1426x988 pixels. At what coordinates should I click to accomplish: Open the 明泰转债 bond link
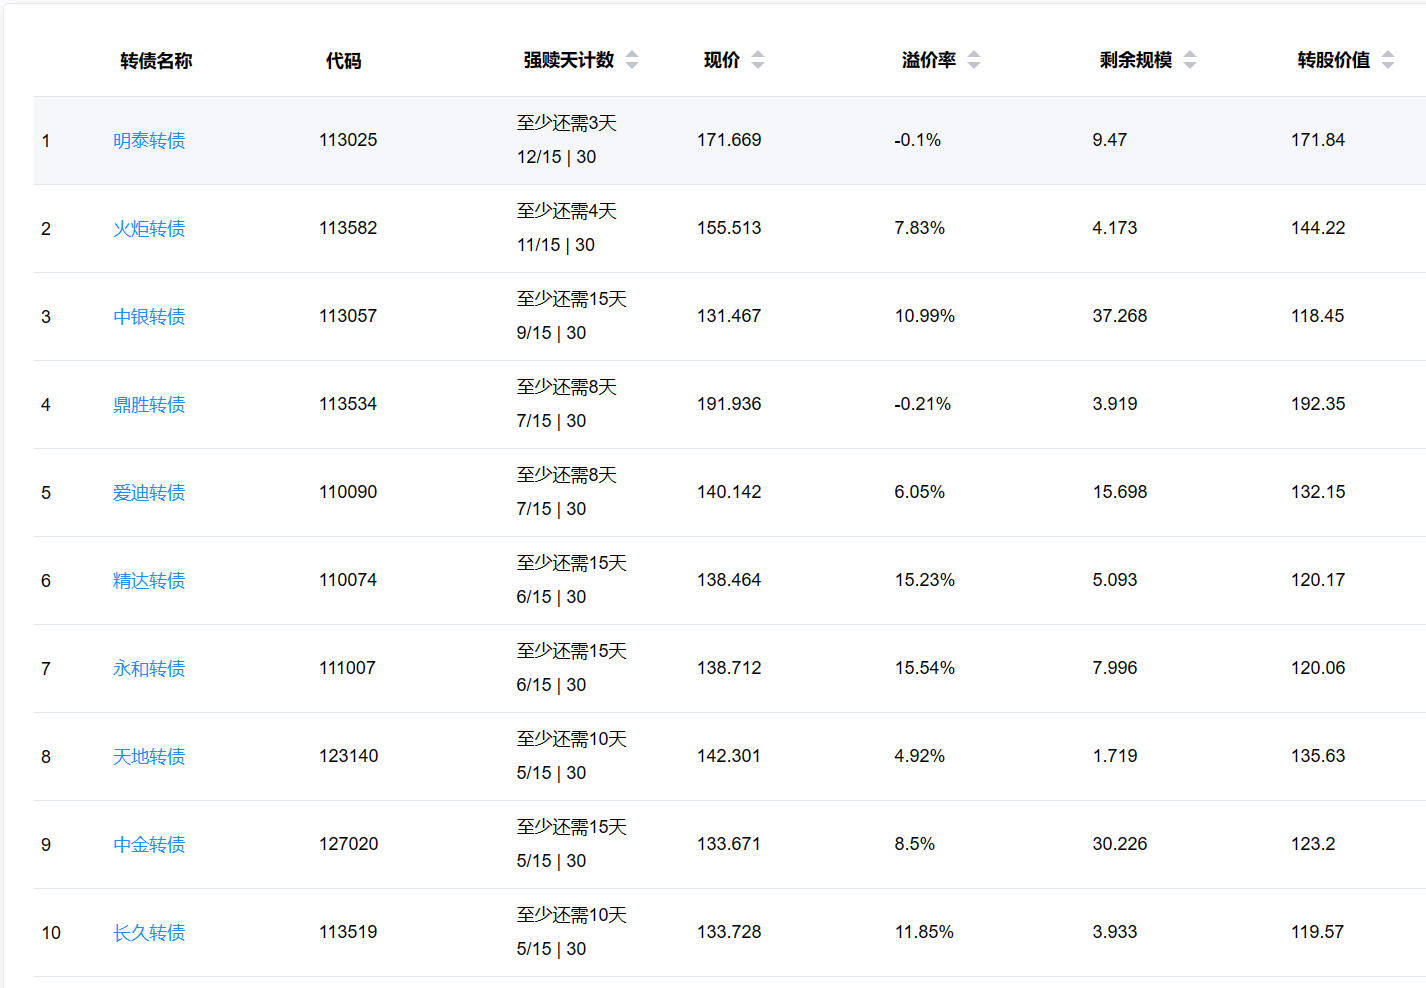[x=149, y=141]
